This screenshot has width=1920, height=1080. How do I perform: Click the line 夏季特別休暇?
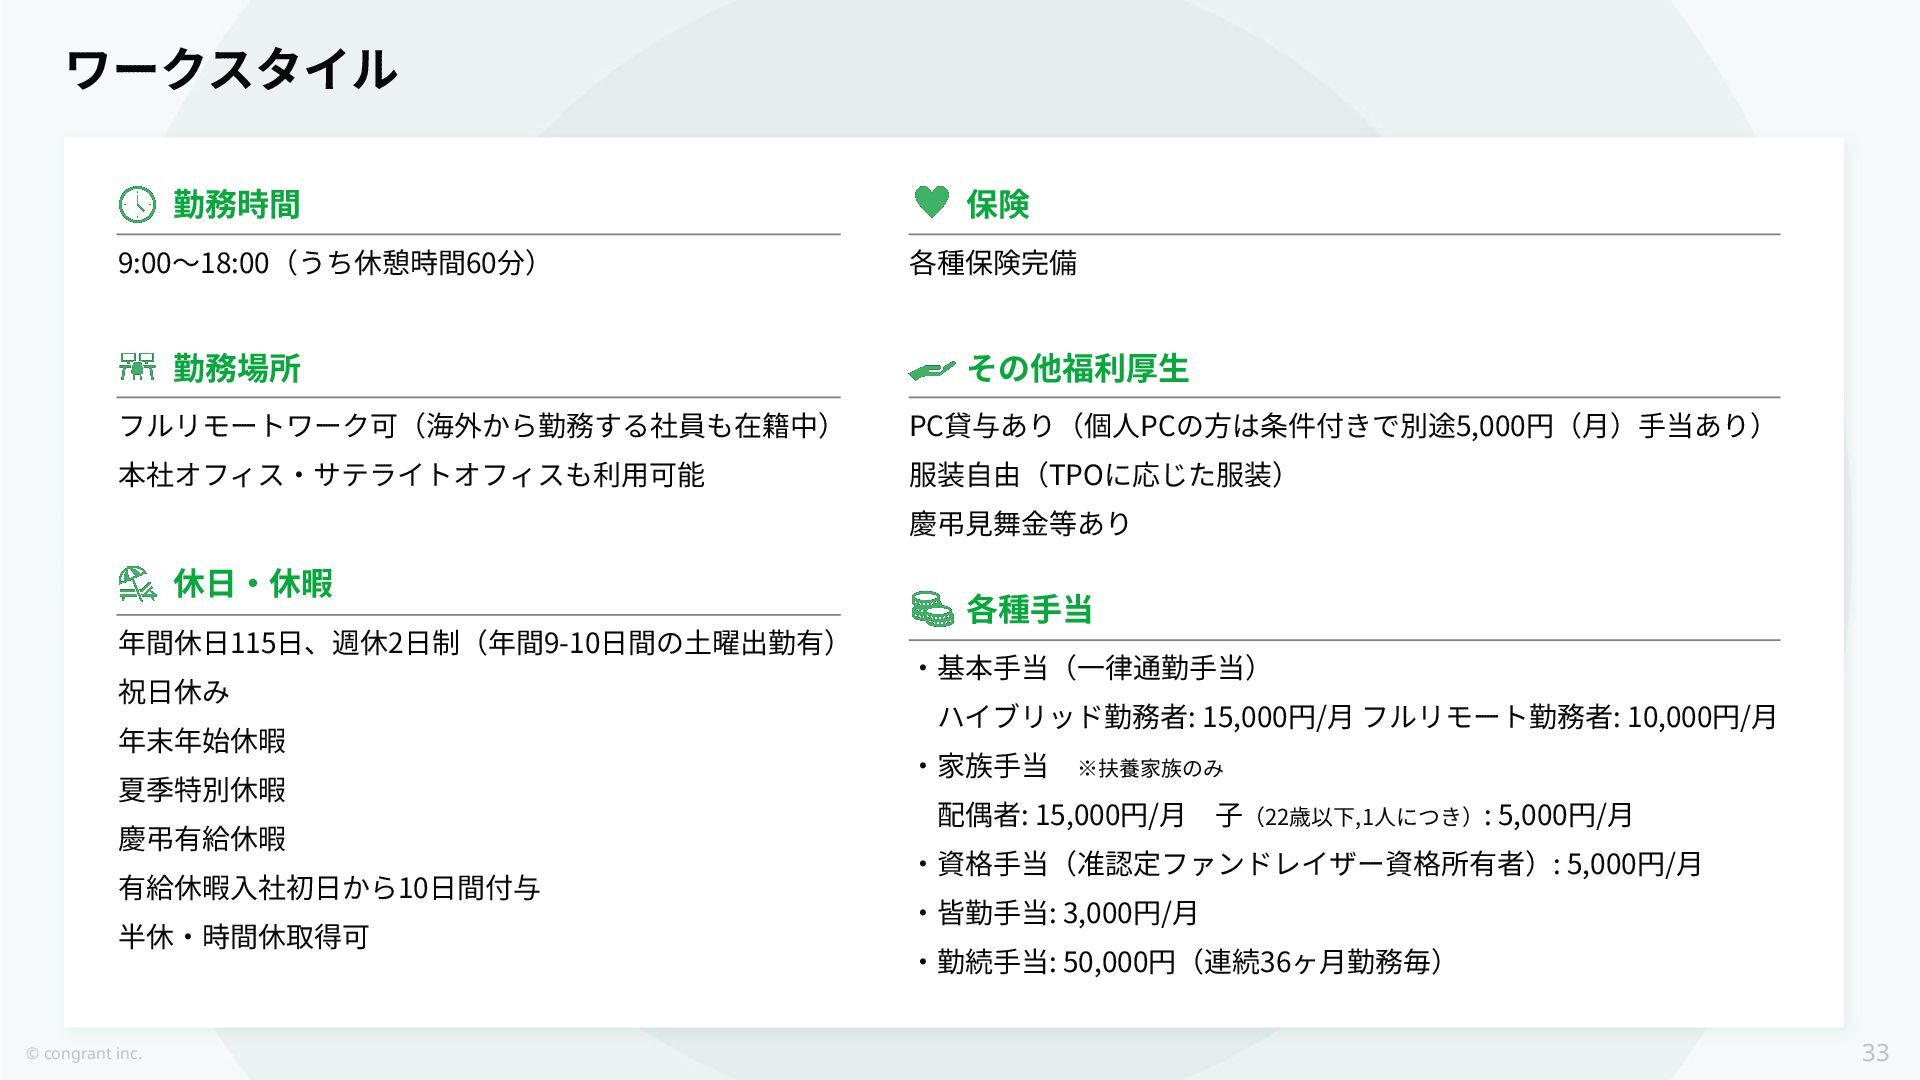point(202,790)
